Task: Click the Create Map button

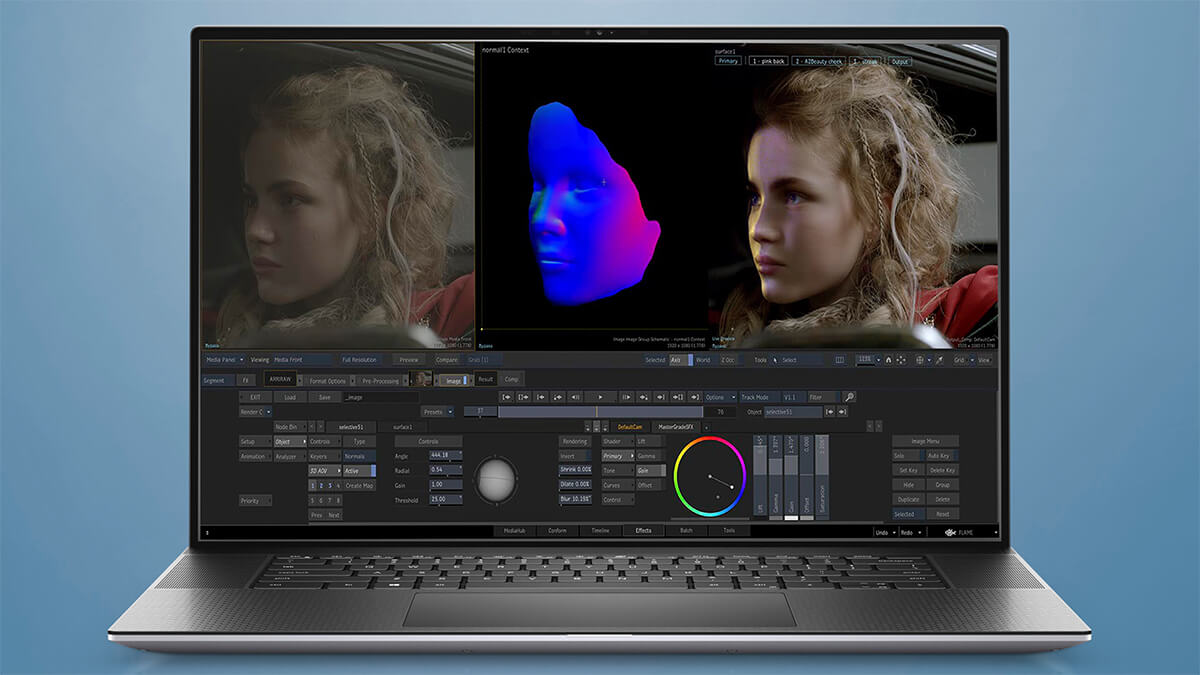Action: click(x=359, y=485)
